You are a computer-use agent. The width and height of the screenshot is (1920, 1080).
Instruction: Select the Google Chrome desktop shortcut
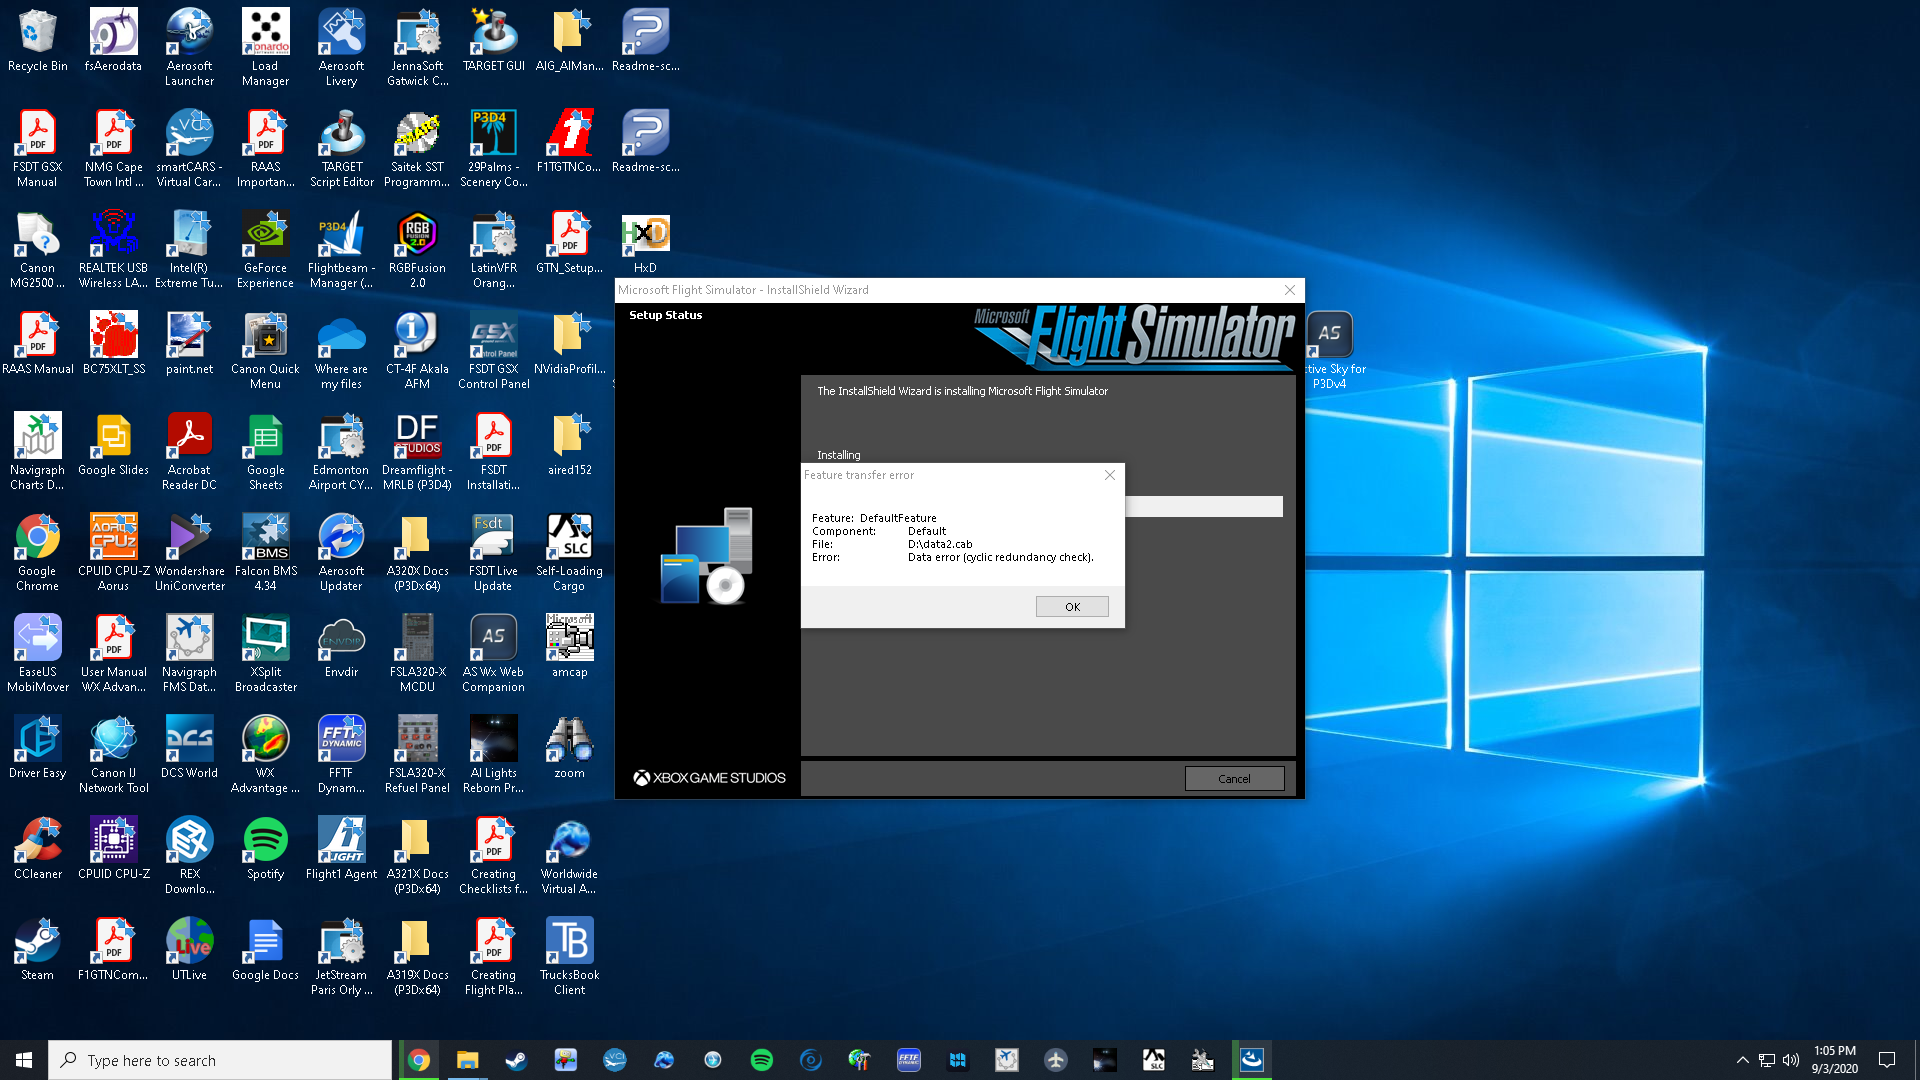point(38,552)
